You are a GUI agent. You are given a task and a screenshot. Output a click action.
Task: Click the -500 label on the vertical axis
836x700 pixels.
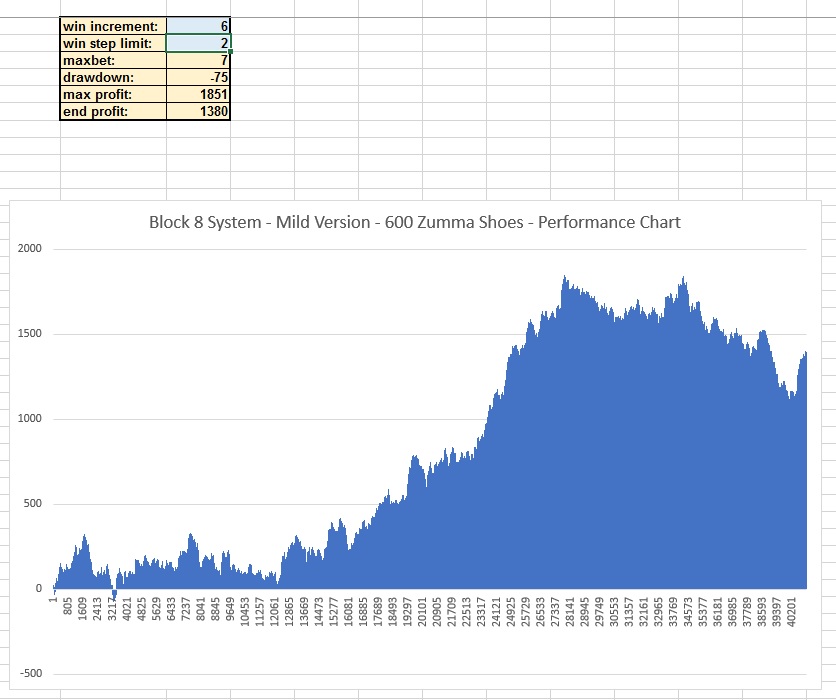(x=29, y=673)
